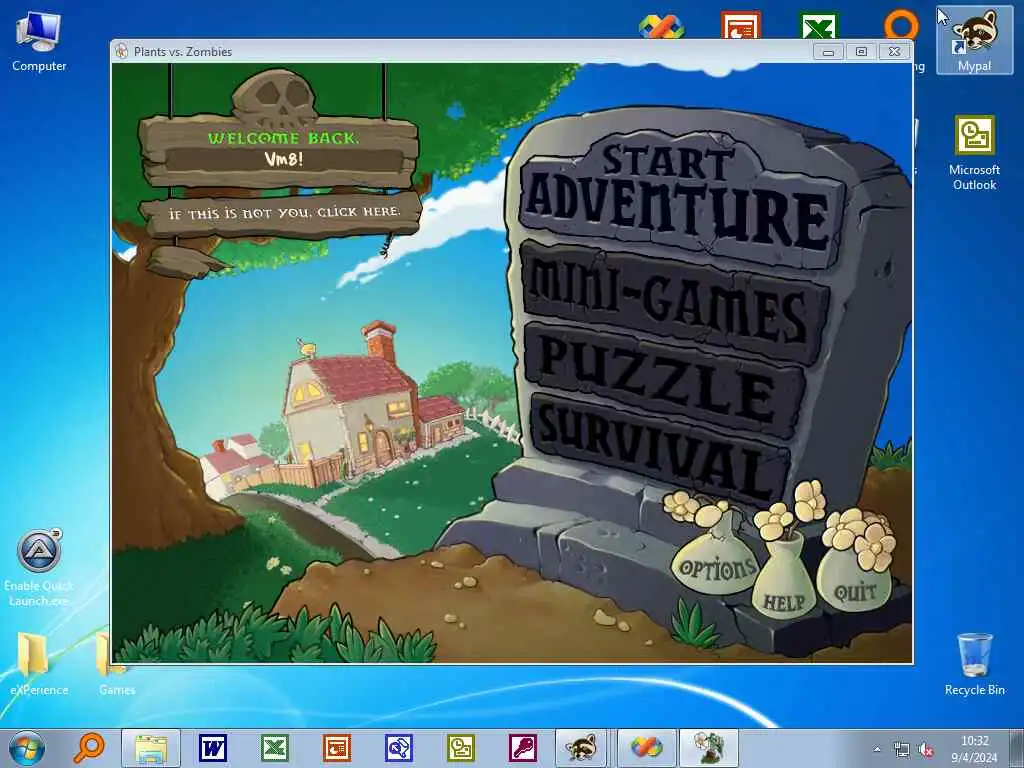
Task: Click the muted volume tray icon
Action: [925, 750]
